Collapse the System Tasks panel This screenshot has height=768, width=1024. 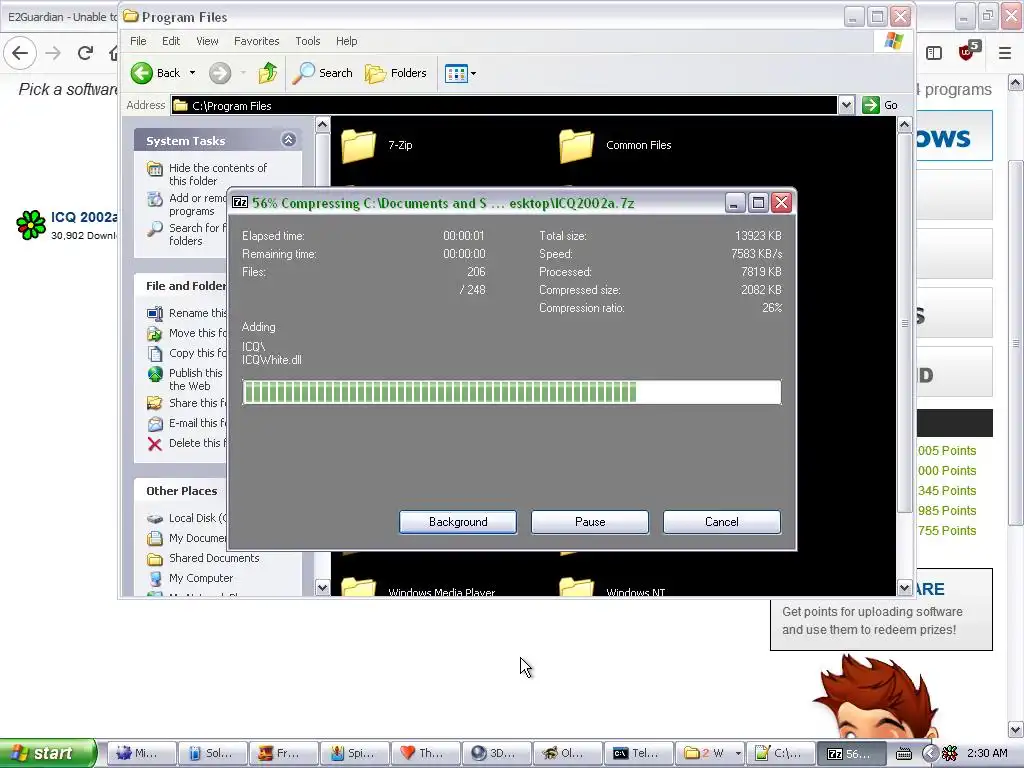(x=288, y=140)
